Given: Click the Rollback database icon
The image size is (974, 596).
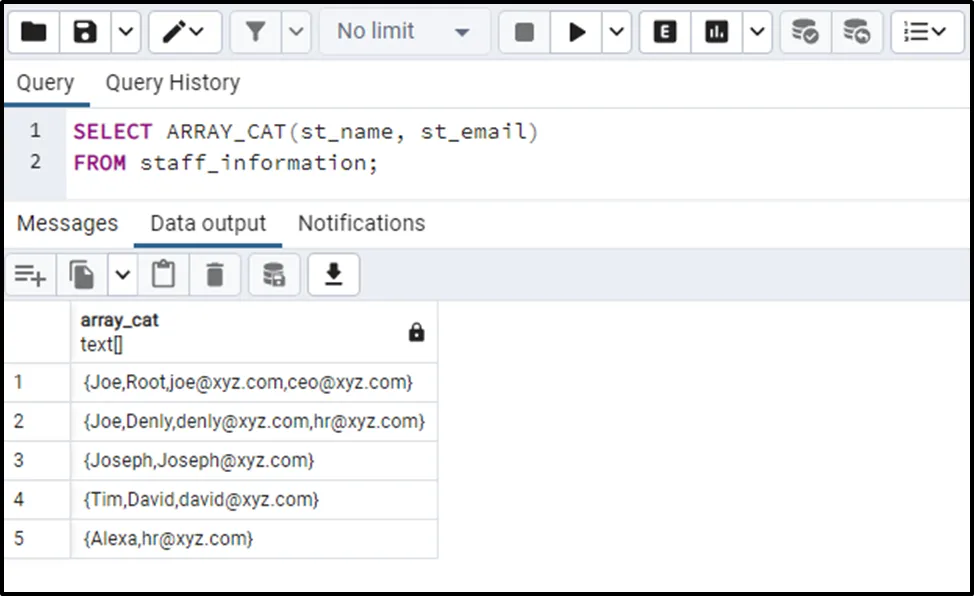Looking at the screenshot, I should (857, 32).
